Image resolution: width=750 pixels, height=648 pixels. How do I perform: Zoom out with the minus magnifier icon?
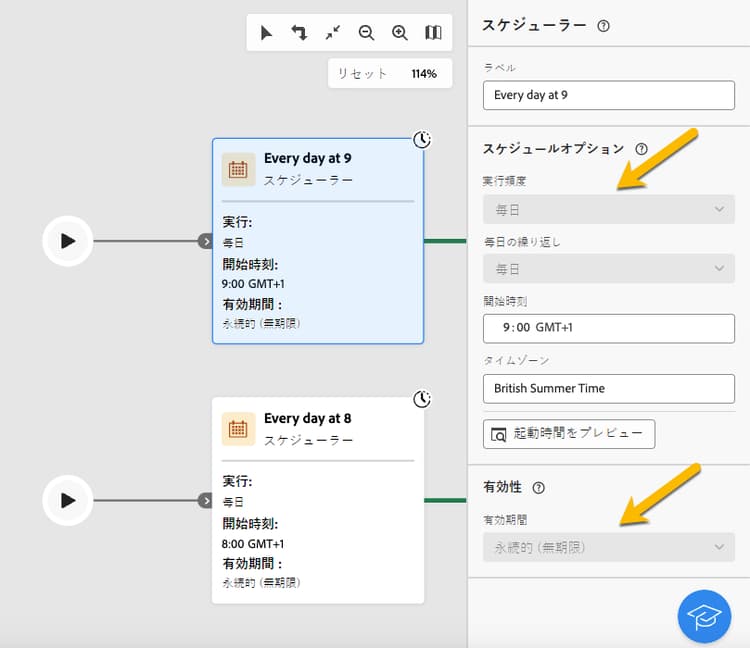coord(366,33)
